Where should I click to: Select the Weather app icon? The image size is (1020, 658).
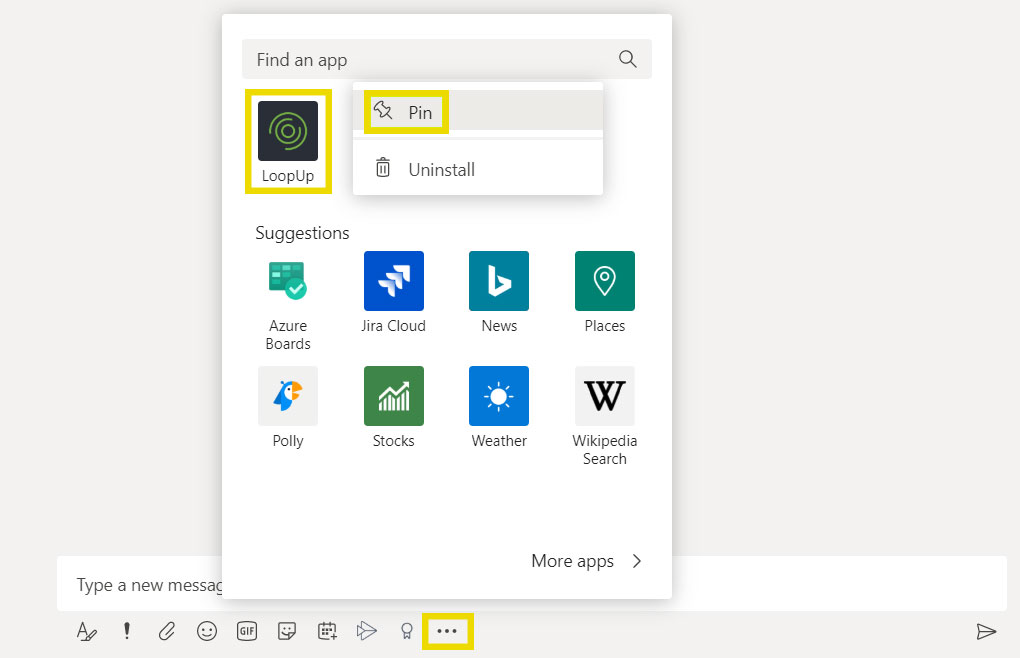point(498,396)
